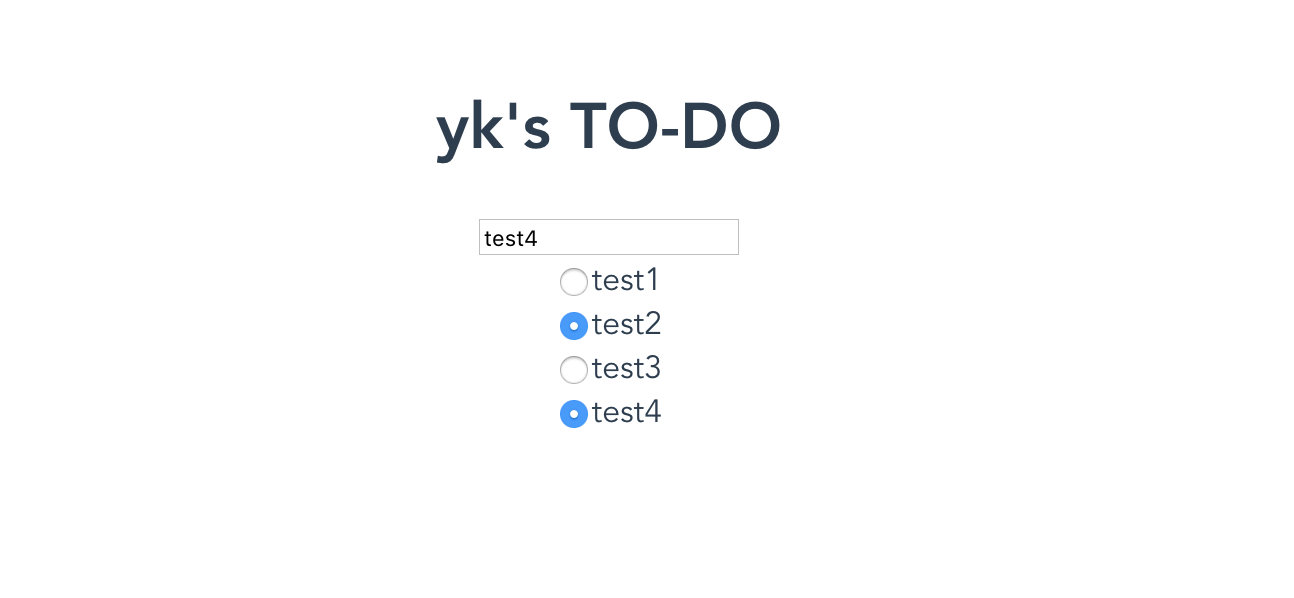Select the test1 radio button
The image size is (1294, 598).
[x=573, y=282]
